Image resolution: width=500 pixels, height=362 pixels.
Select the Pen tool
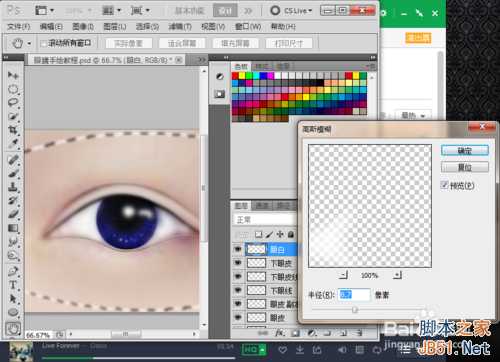[x=13, y=271]
